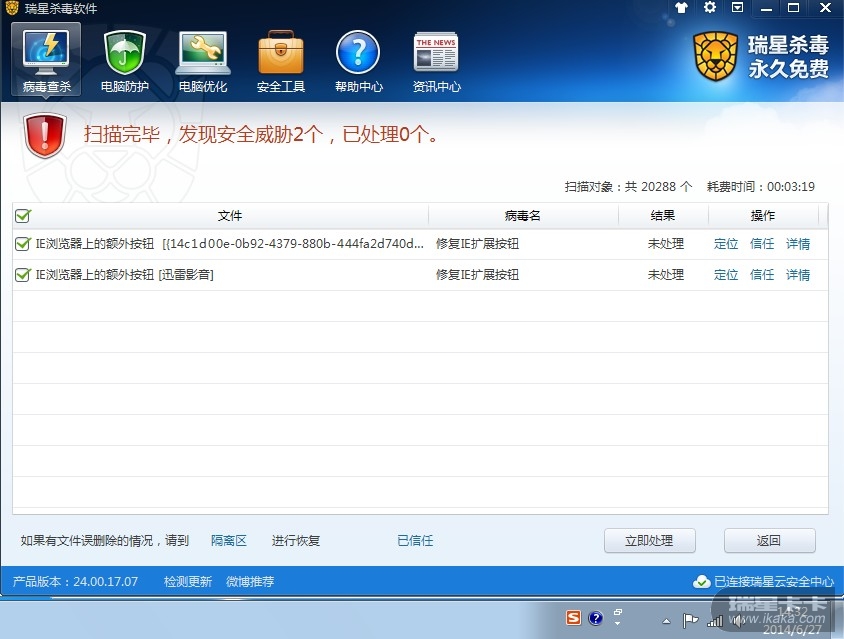Uncheck the first IE extra button threat row
Screen dimensions: 844x639
[x=23, y=244]
